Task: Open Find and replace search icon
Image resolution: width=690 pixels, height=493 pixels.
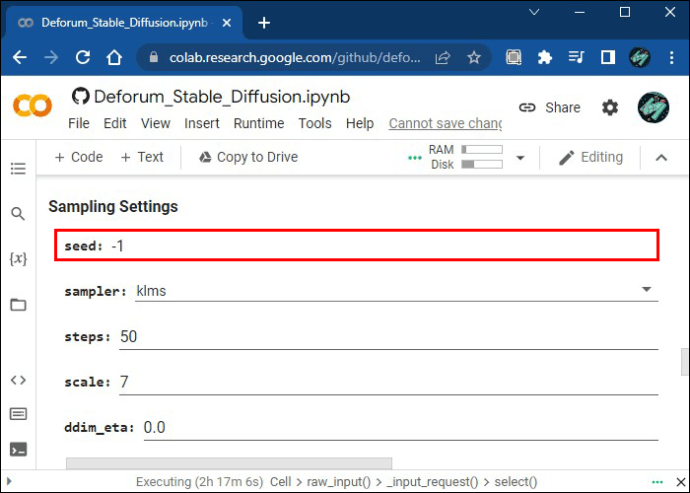Action: pyautogui.click(x=18, y=214)
